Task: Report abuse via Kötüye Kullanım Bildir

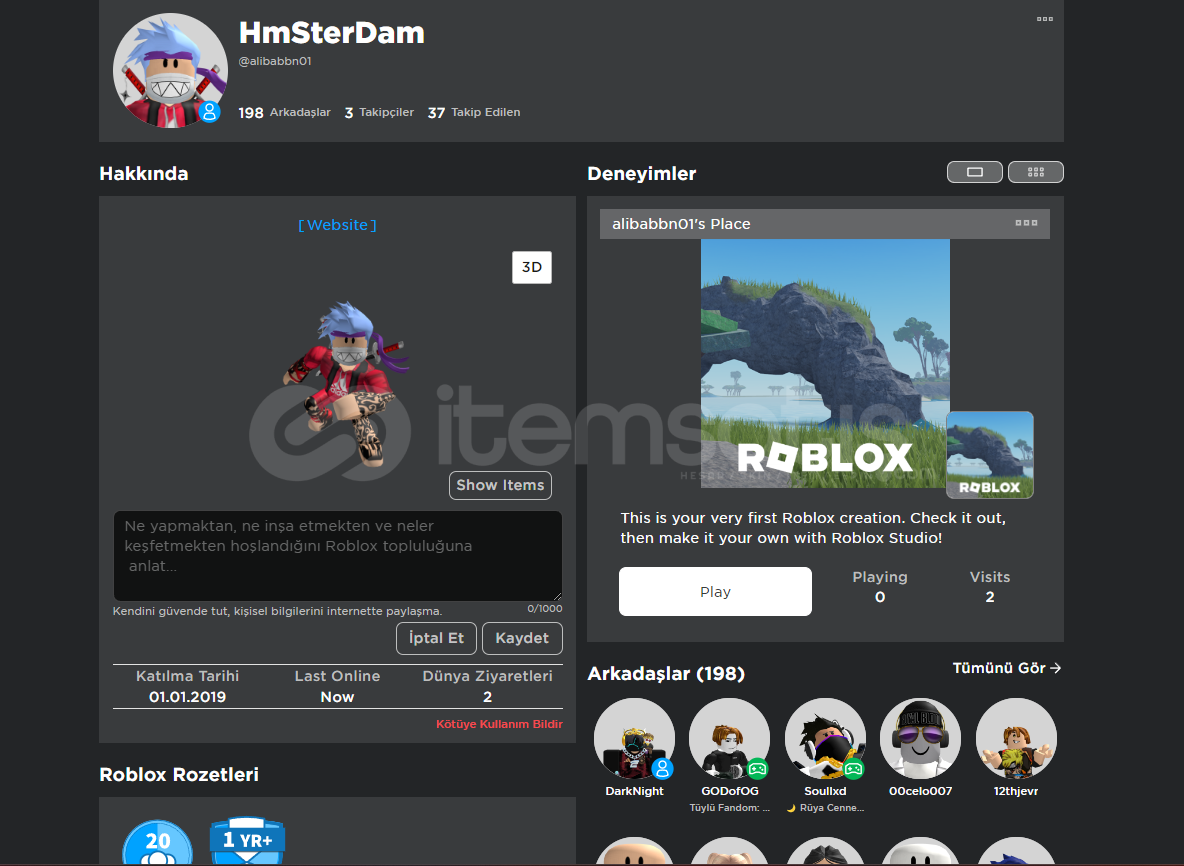Action: (499, 724)
